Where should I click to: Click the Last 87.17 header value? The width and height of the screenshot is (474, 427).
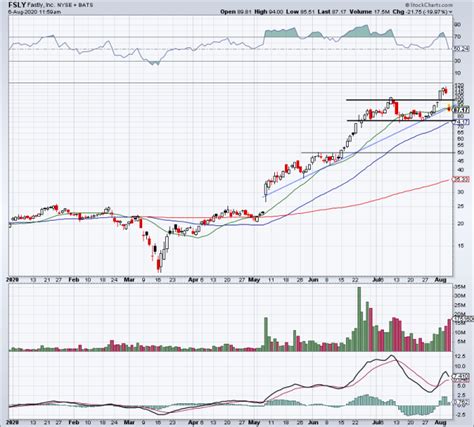click(332, 12)
